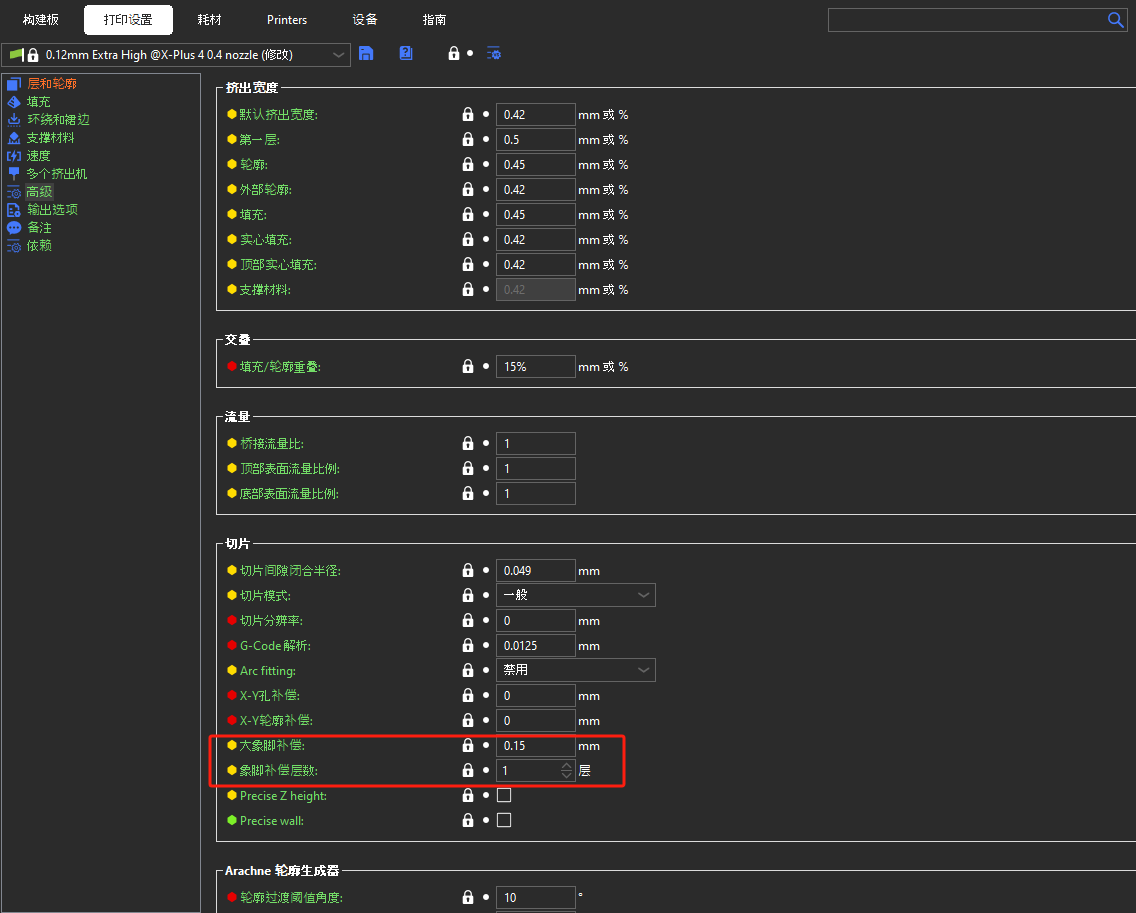Open the 速度 page in the sidebar
The width and height of the screenshot is (1136, 913).
38,156
